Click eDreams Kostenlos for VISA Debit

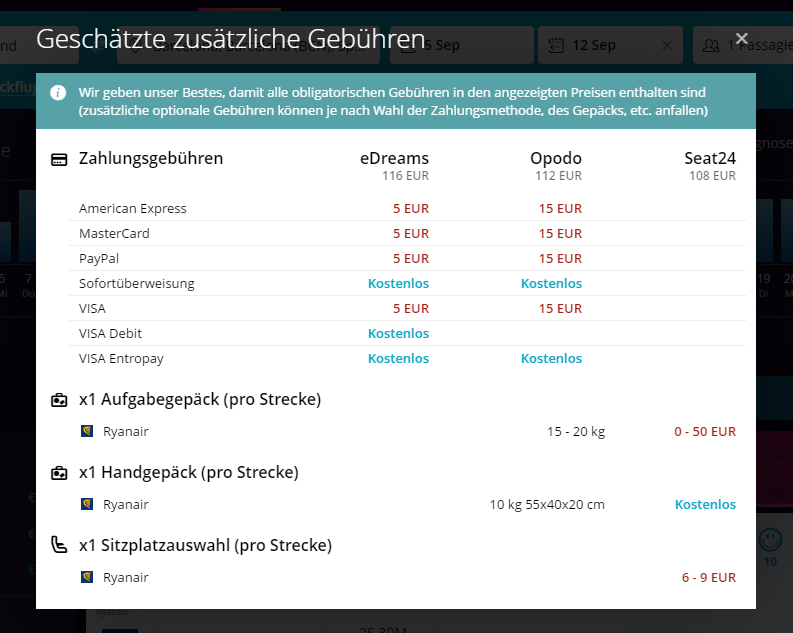(398, 333)
